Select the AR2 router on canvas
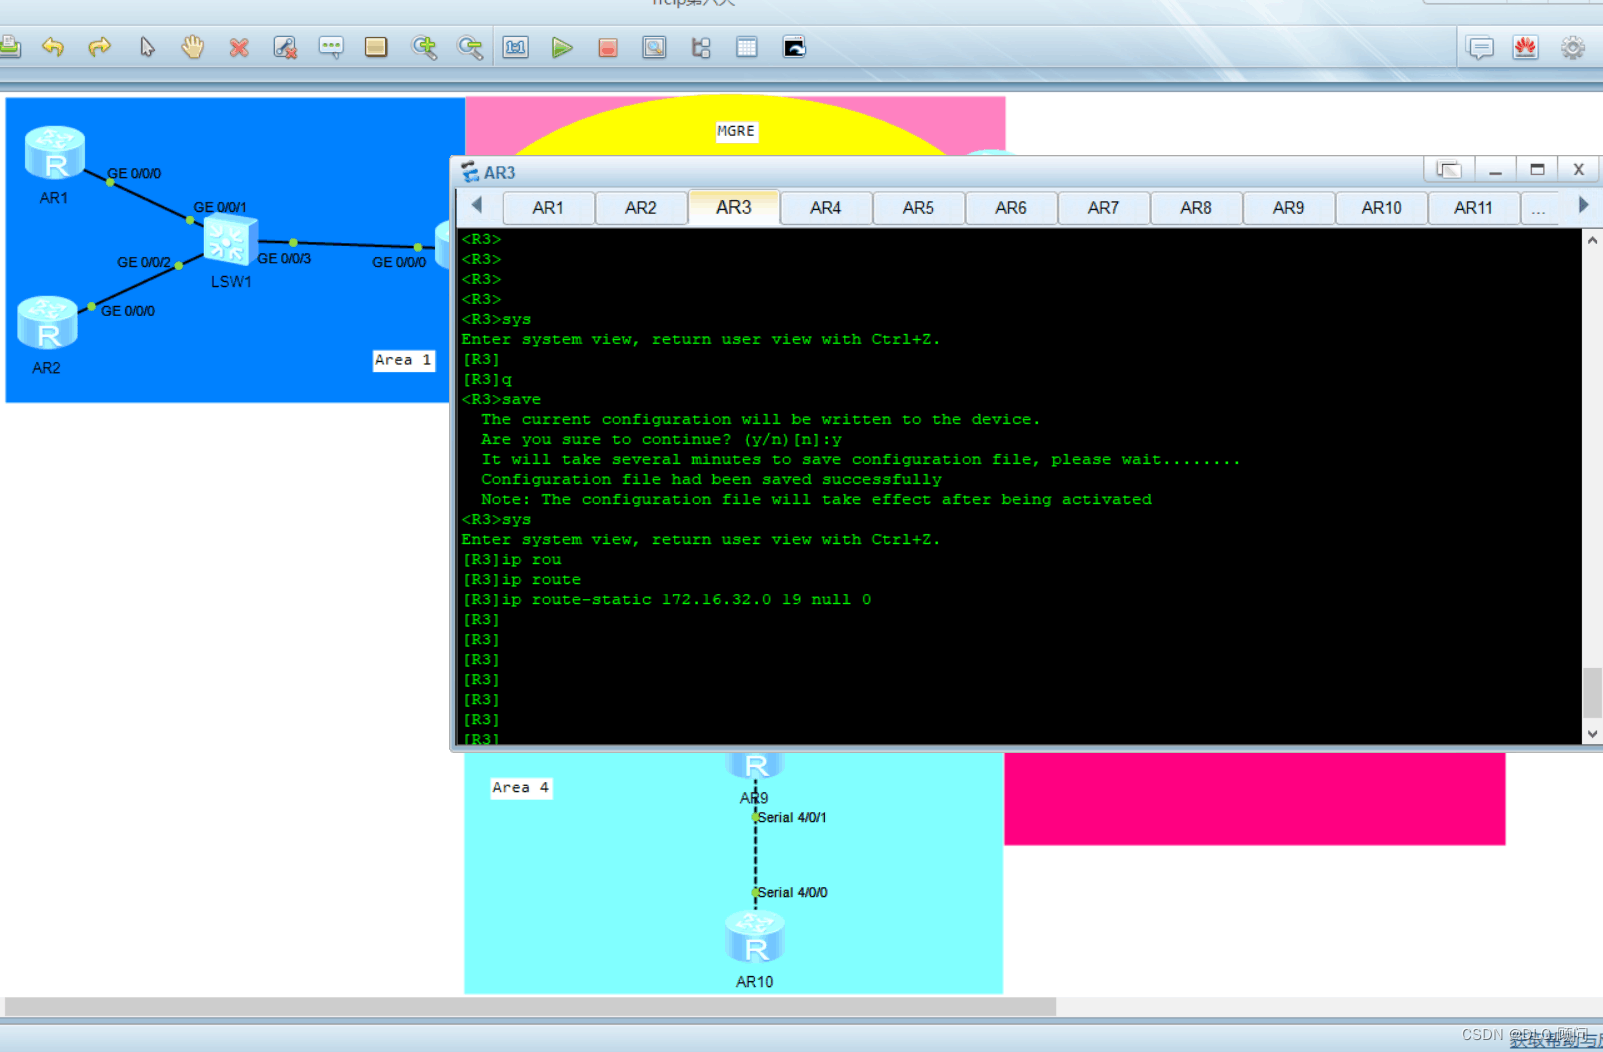Image resolution: width=1603 pixels, height=1052 pixels. coord(47,323)
